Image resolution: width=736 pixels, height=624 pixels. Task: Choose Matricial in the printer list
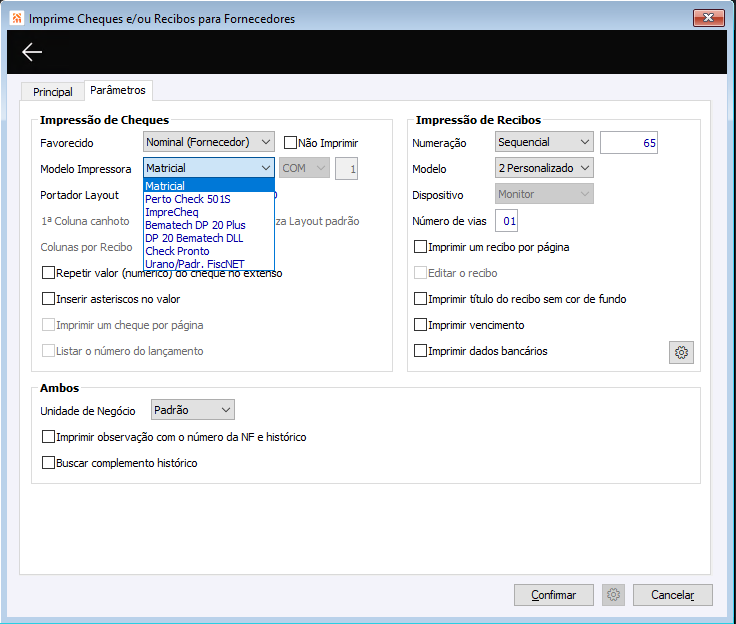point(209,186)
